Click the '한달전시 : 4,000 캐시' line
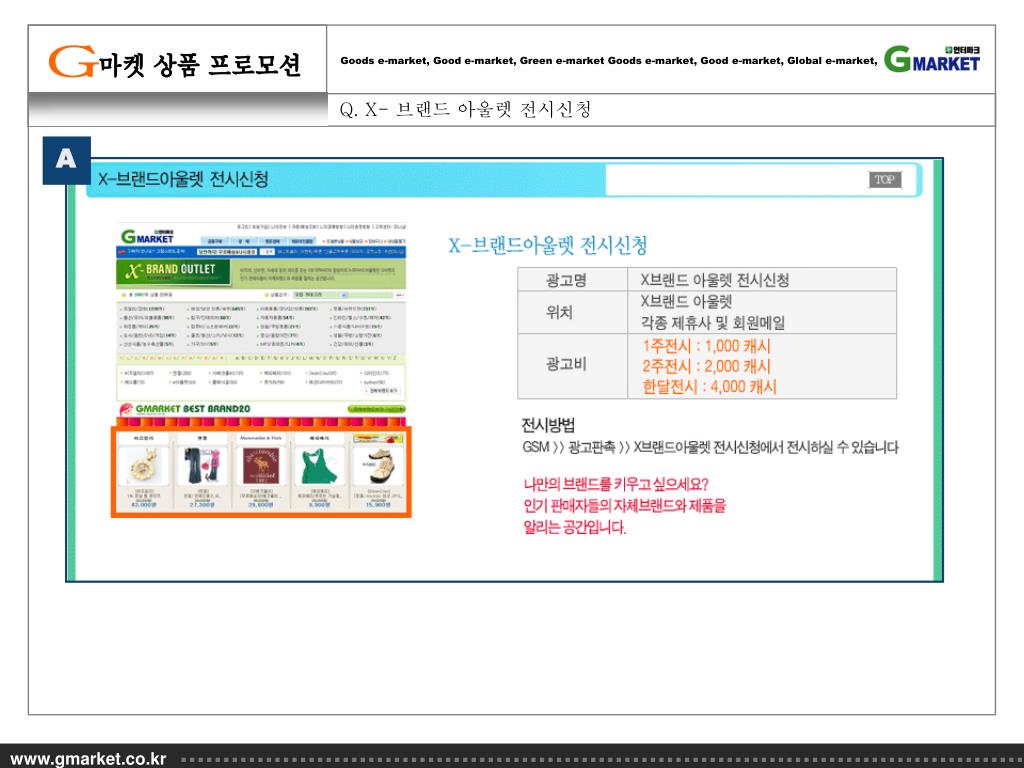 click(x=709, y=387)
